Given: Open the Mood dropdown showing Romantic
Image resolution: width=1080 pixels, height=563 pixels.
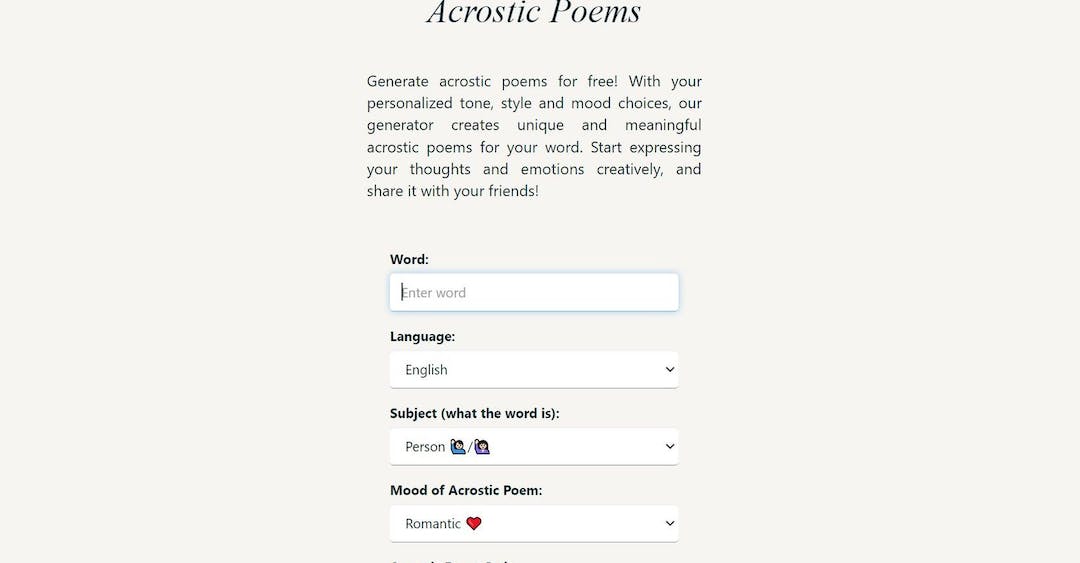Looking at the screenshot, I should coord(534,524).
